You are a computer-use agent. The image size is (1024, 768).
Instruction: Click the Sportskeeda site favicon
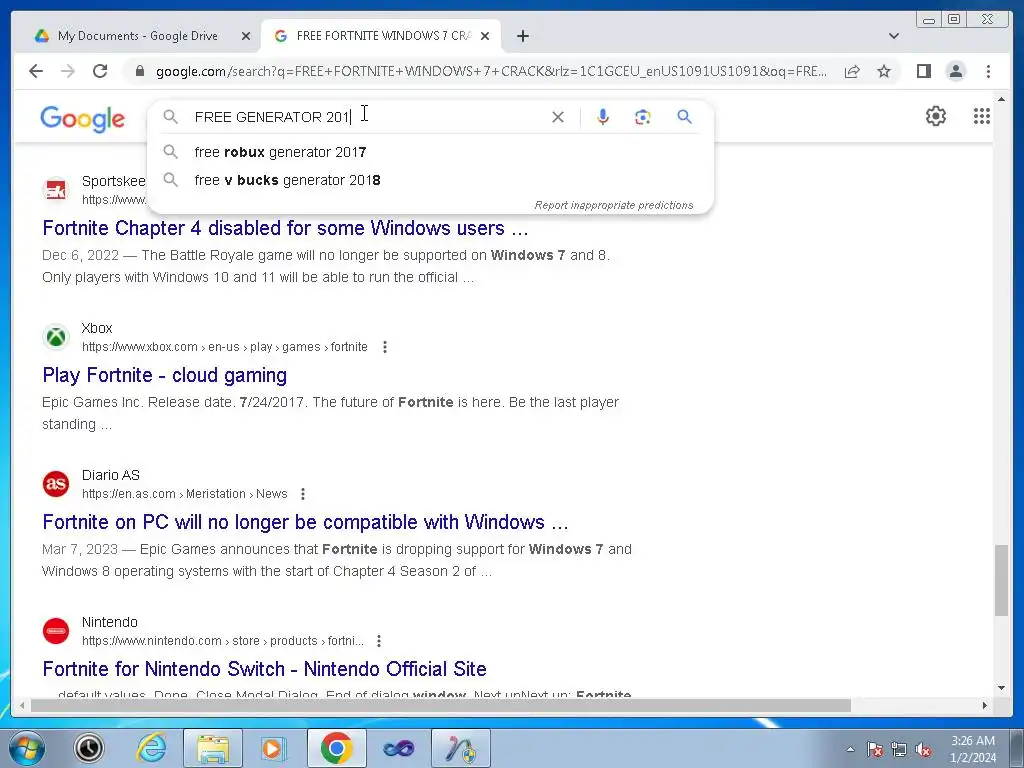pyautogui.click(x=56, y=190)
